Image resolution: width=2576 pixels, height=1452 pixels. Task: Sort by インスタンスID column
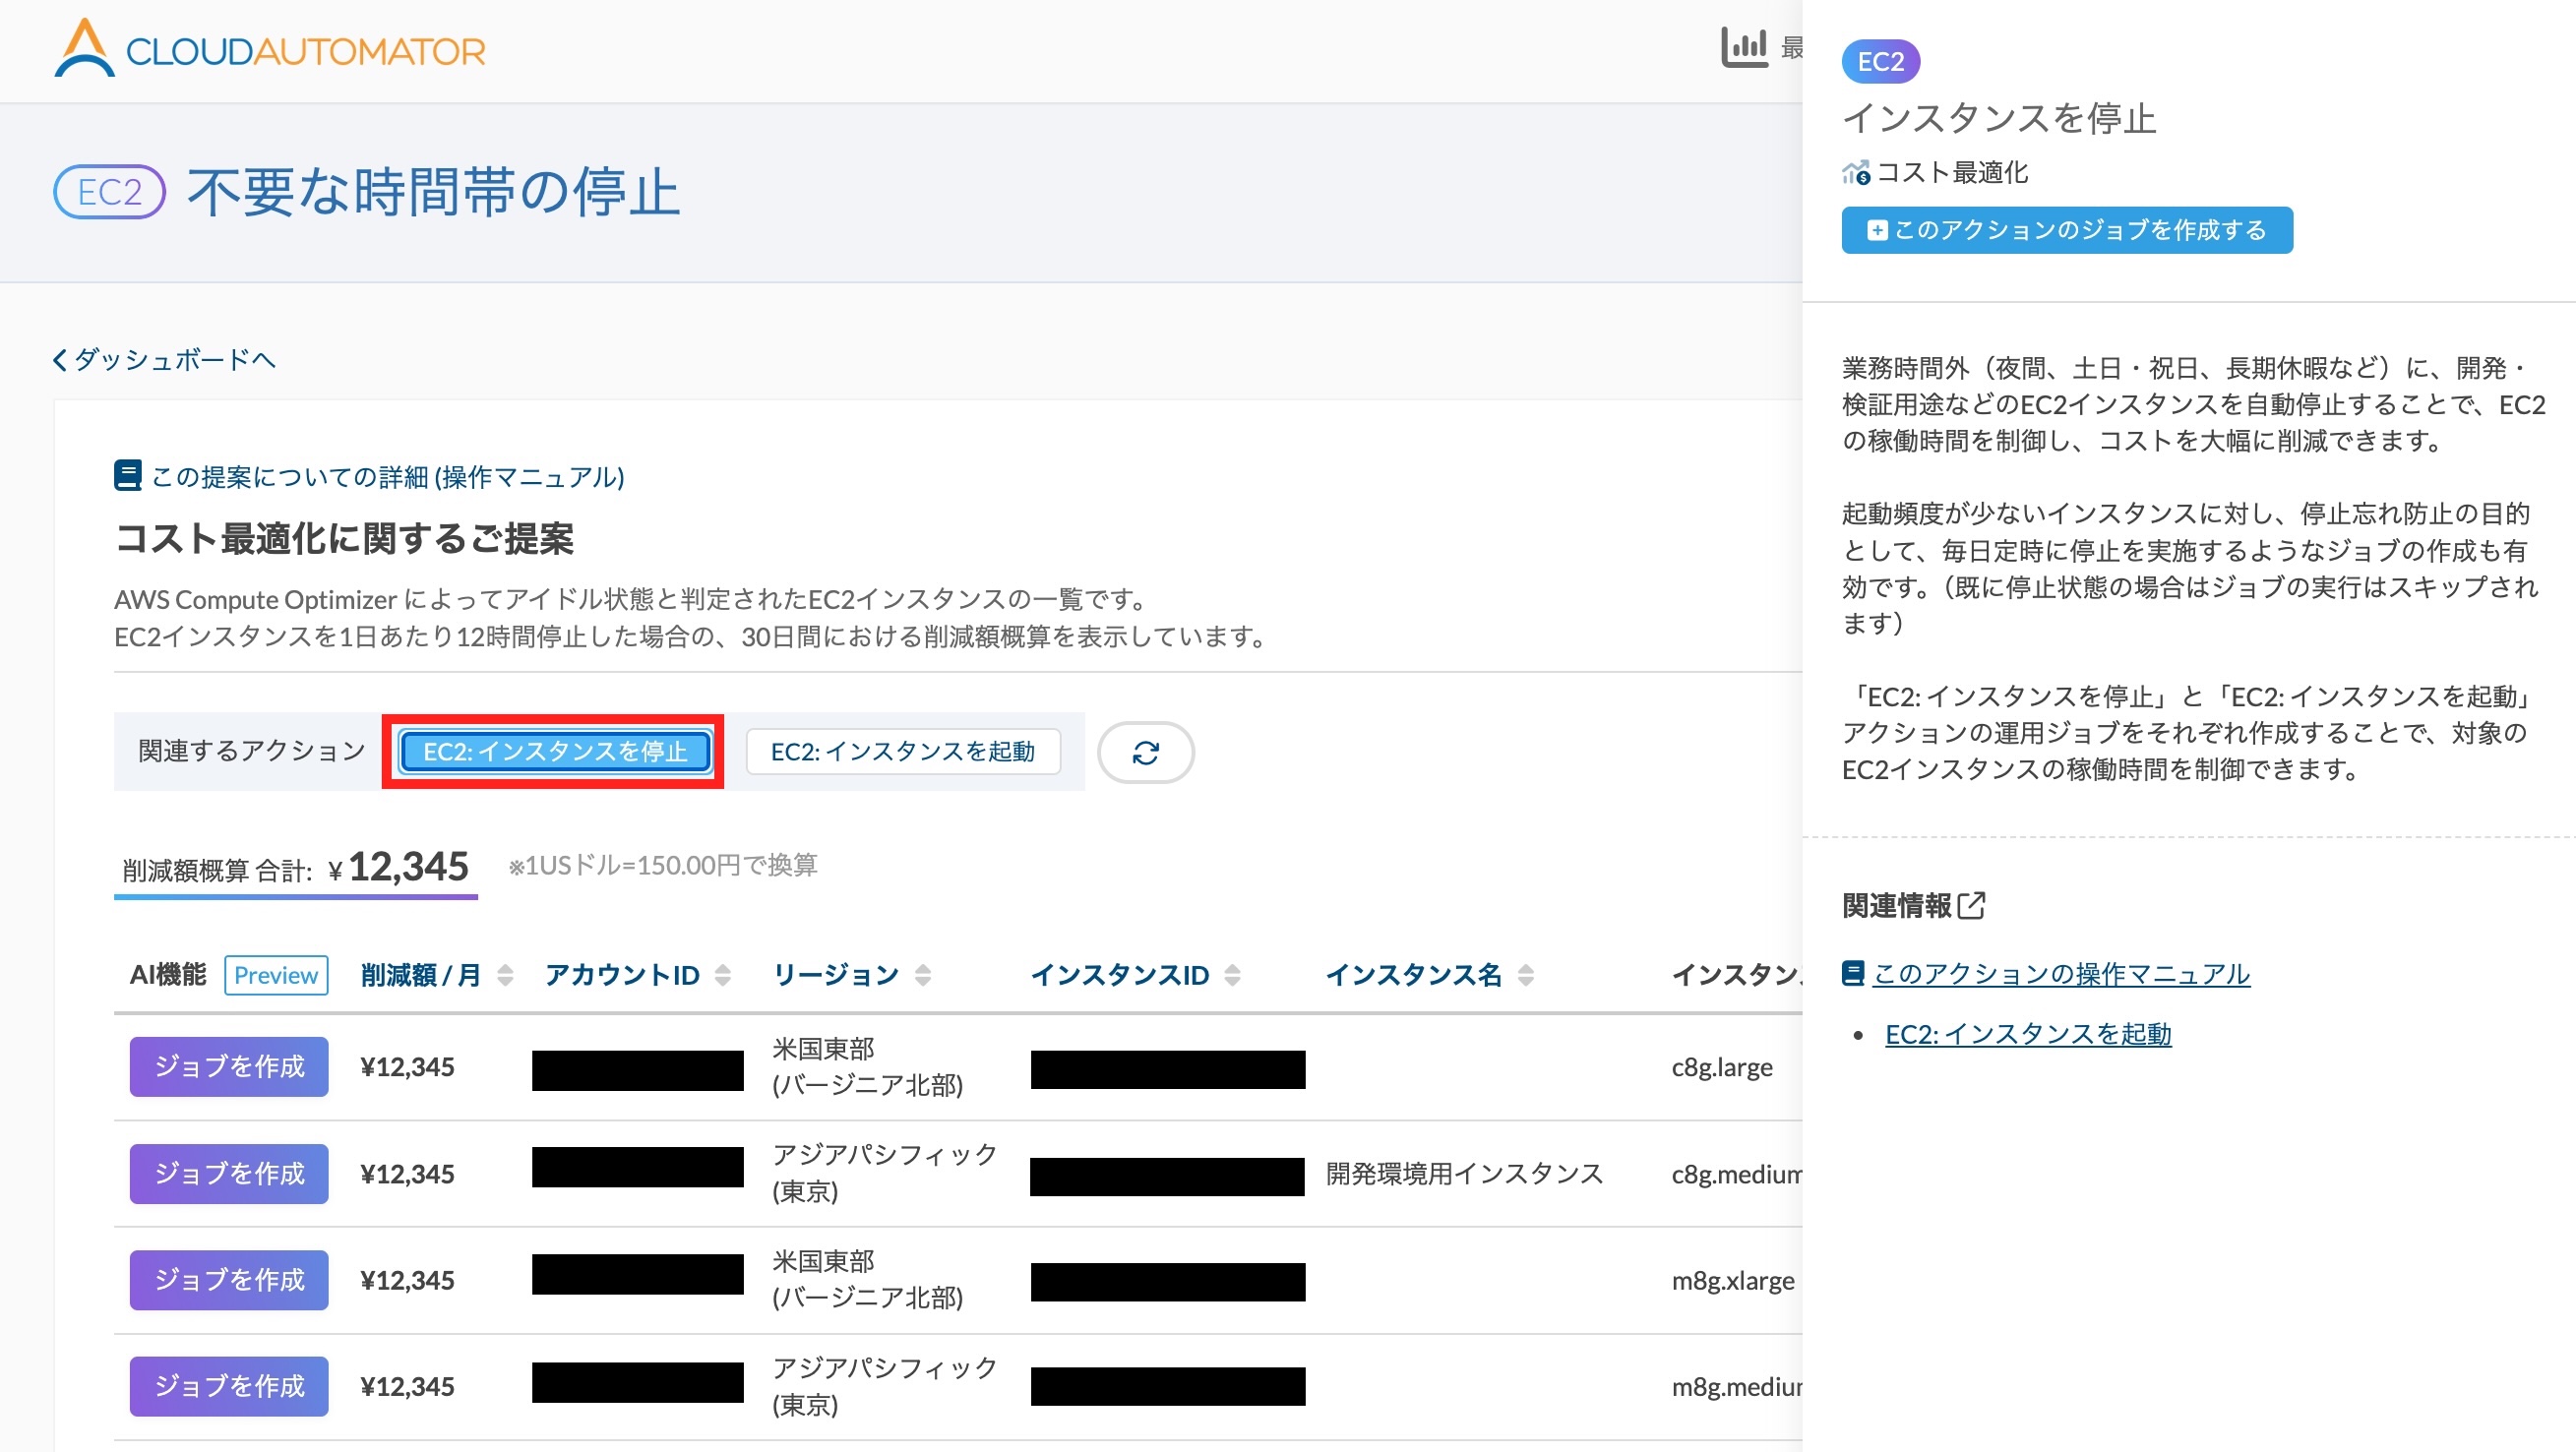(1135, 975)
